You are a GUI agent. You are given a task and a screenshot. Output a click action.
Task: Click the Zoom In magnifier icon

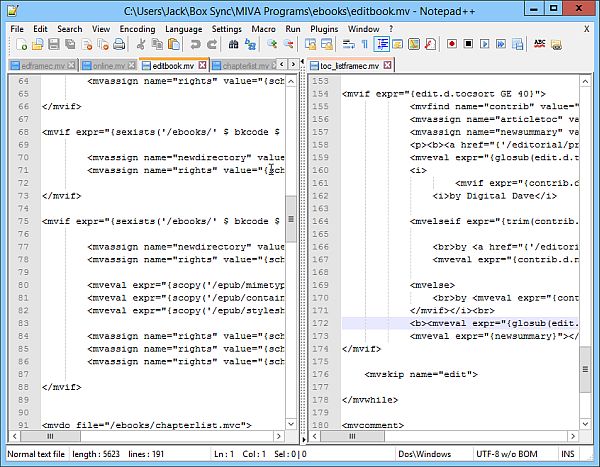click(272, 44)
